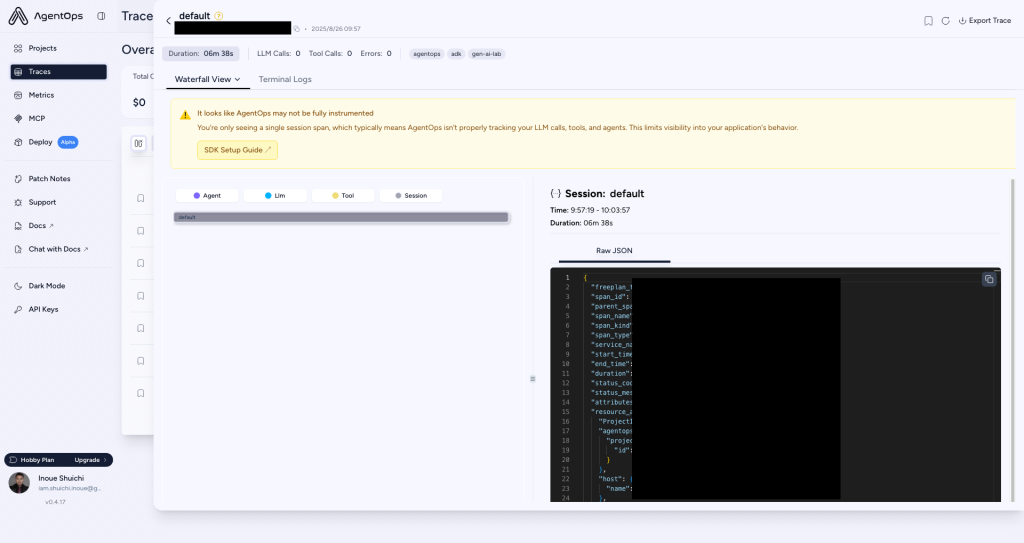Copy the Raw JSON using copy icon

tap(989, 280)
